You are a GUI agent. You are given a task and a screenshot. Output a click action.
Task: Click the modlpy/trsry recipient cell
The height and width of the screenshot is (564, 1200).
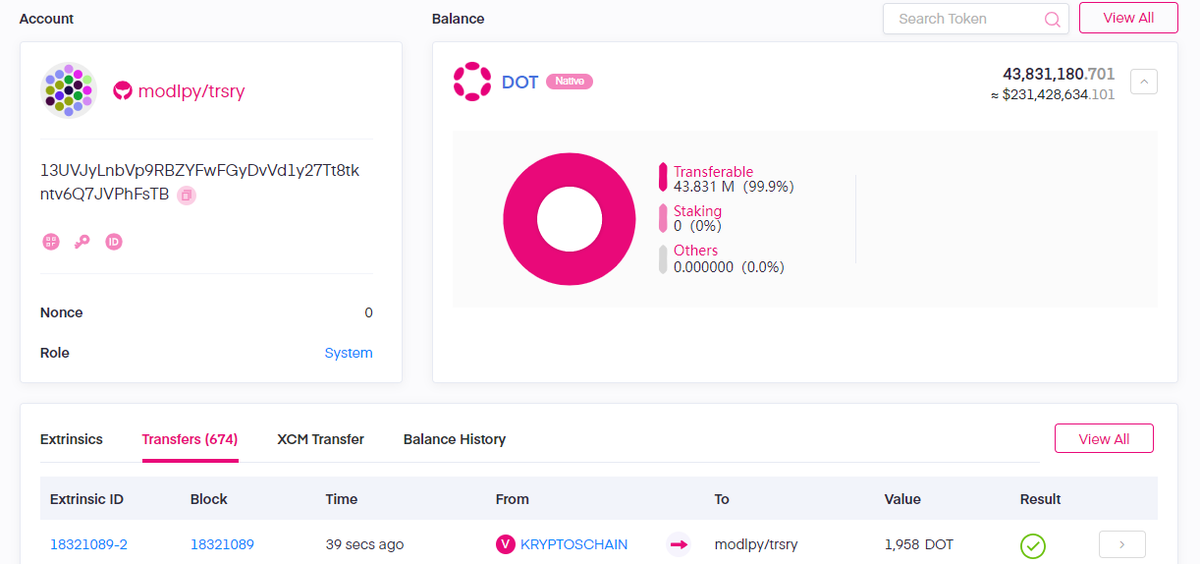[x=756, y=545]
